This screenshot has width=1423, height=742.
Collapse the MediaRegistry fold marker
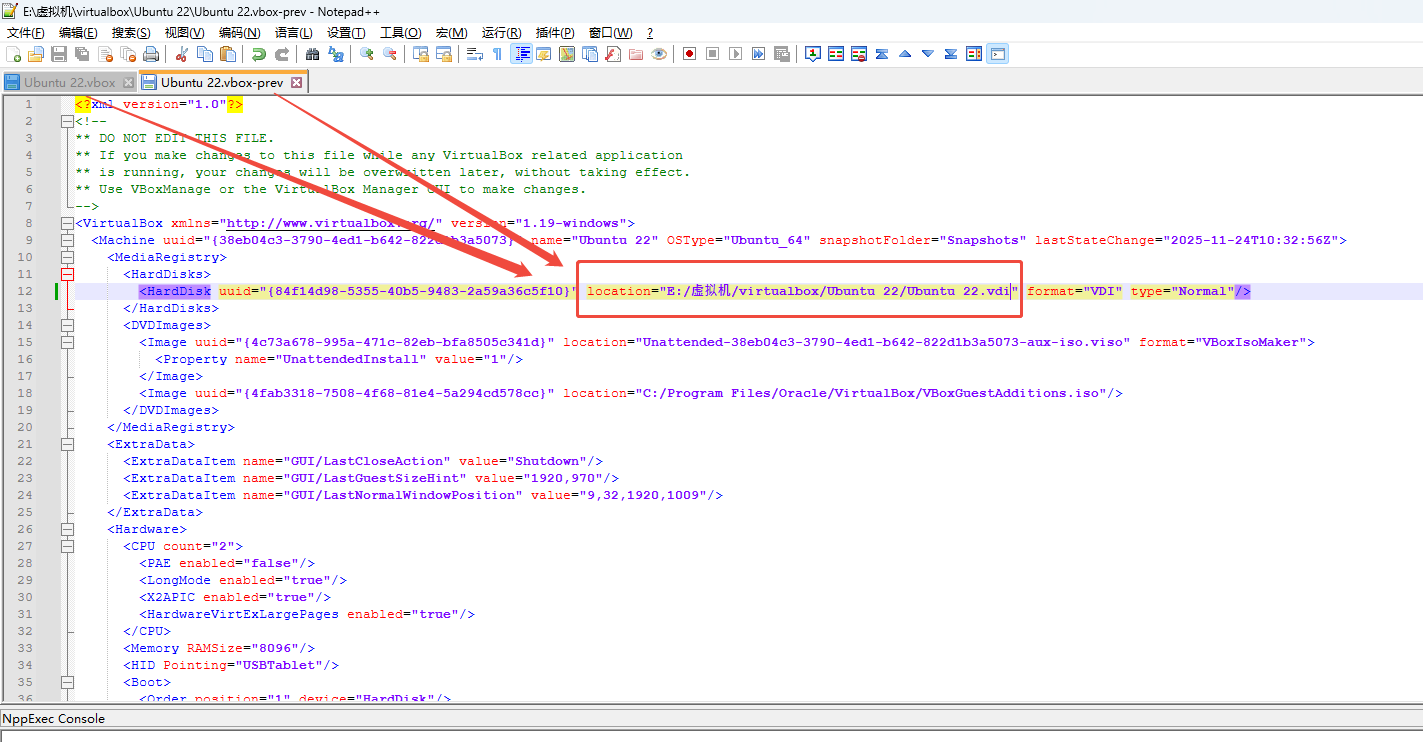(x=68, y=257)
